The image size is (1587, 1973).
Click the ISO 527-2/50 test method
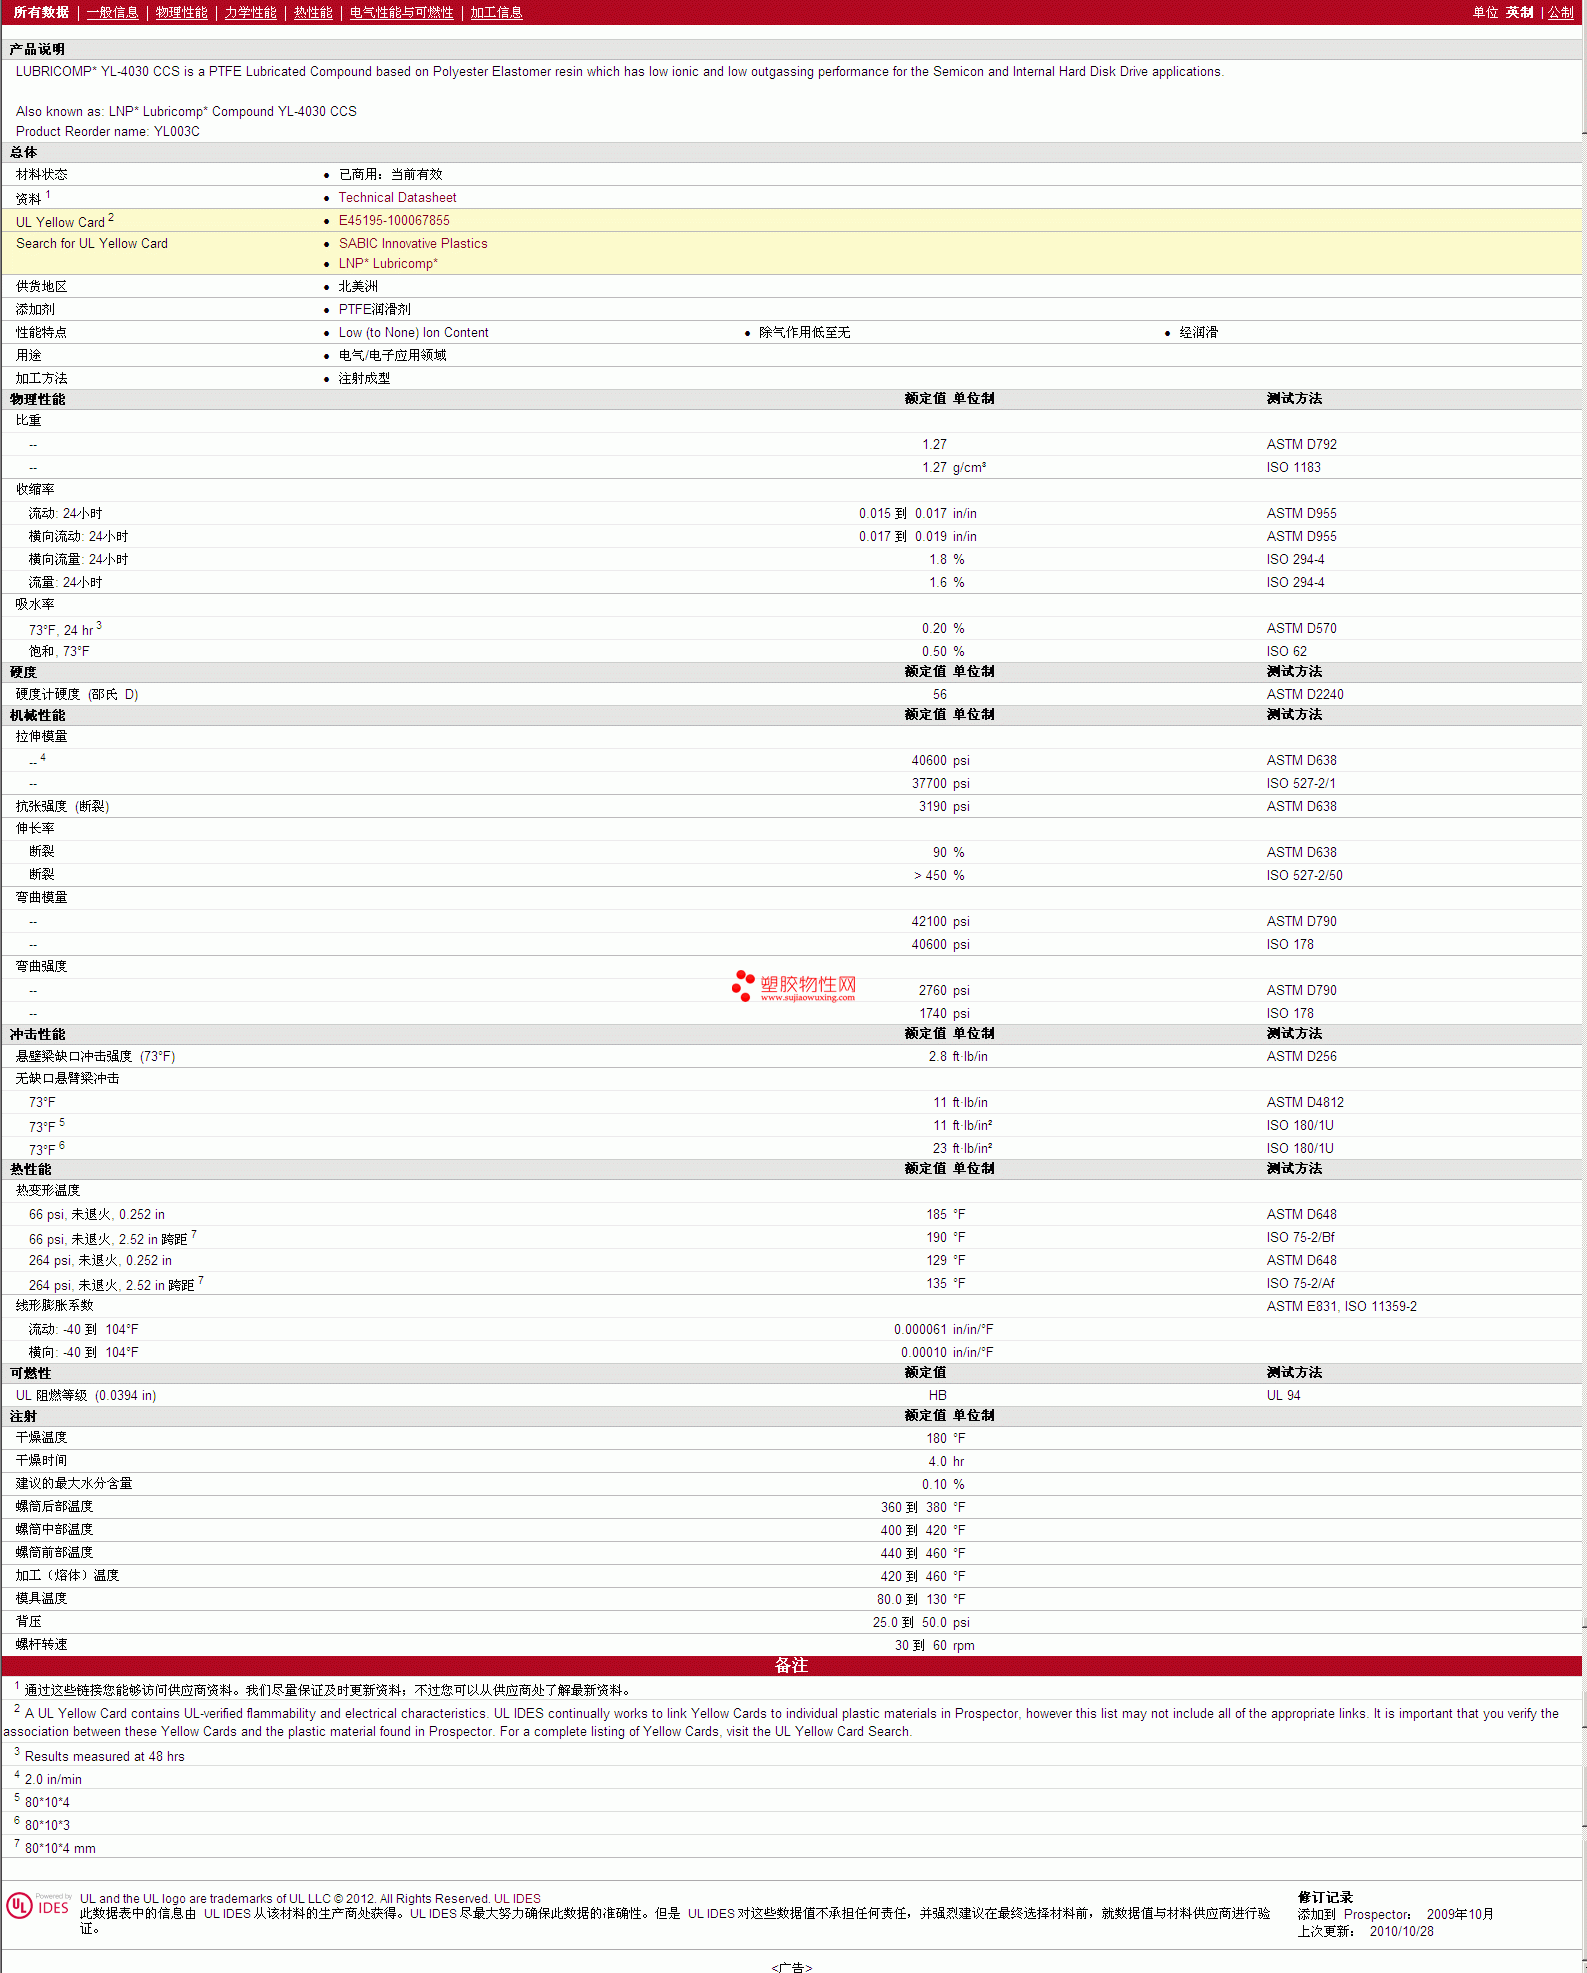coord(1305,876)
